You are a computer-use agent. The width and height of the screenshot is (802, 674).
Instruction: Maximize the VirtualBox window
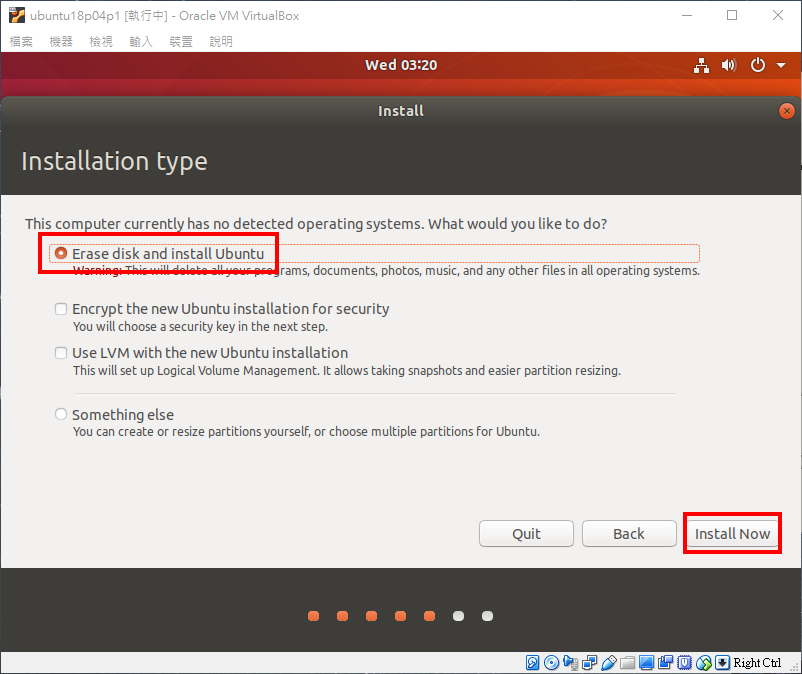(732, 15)
